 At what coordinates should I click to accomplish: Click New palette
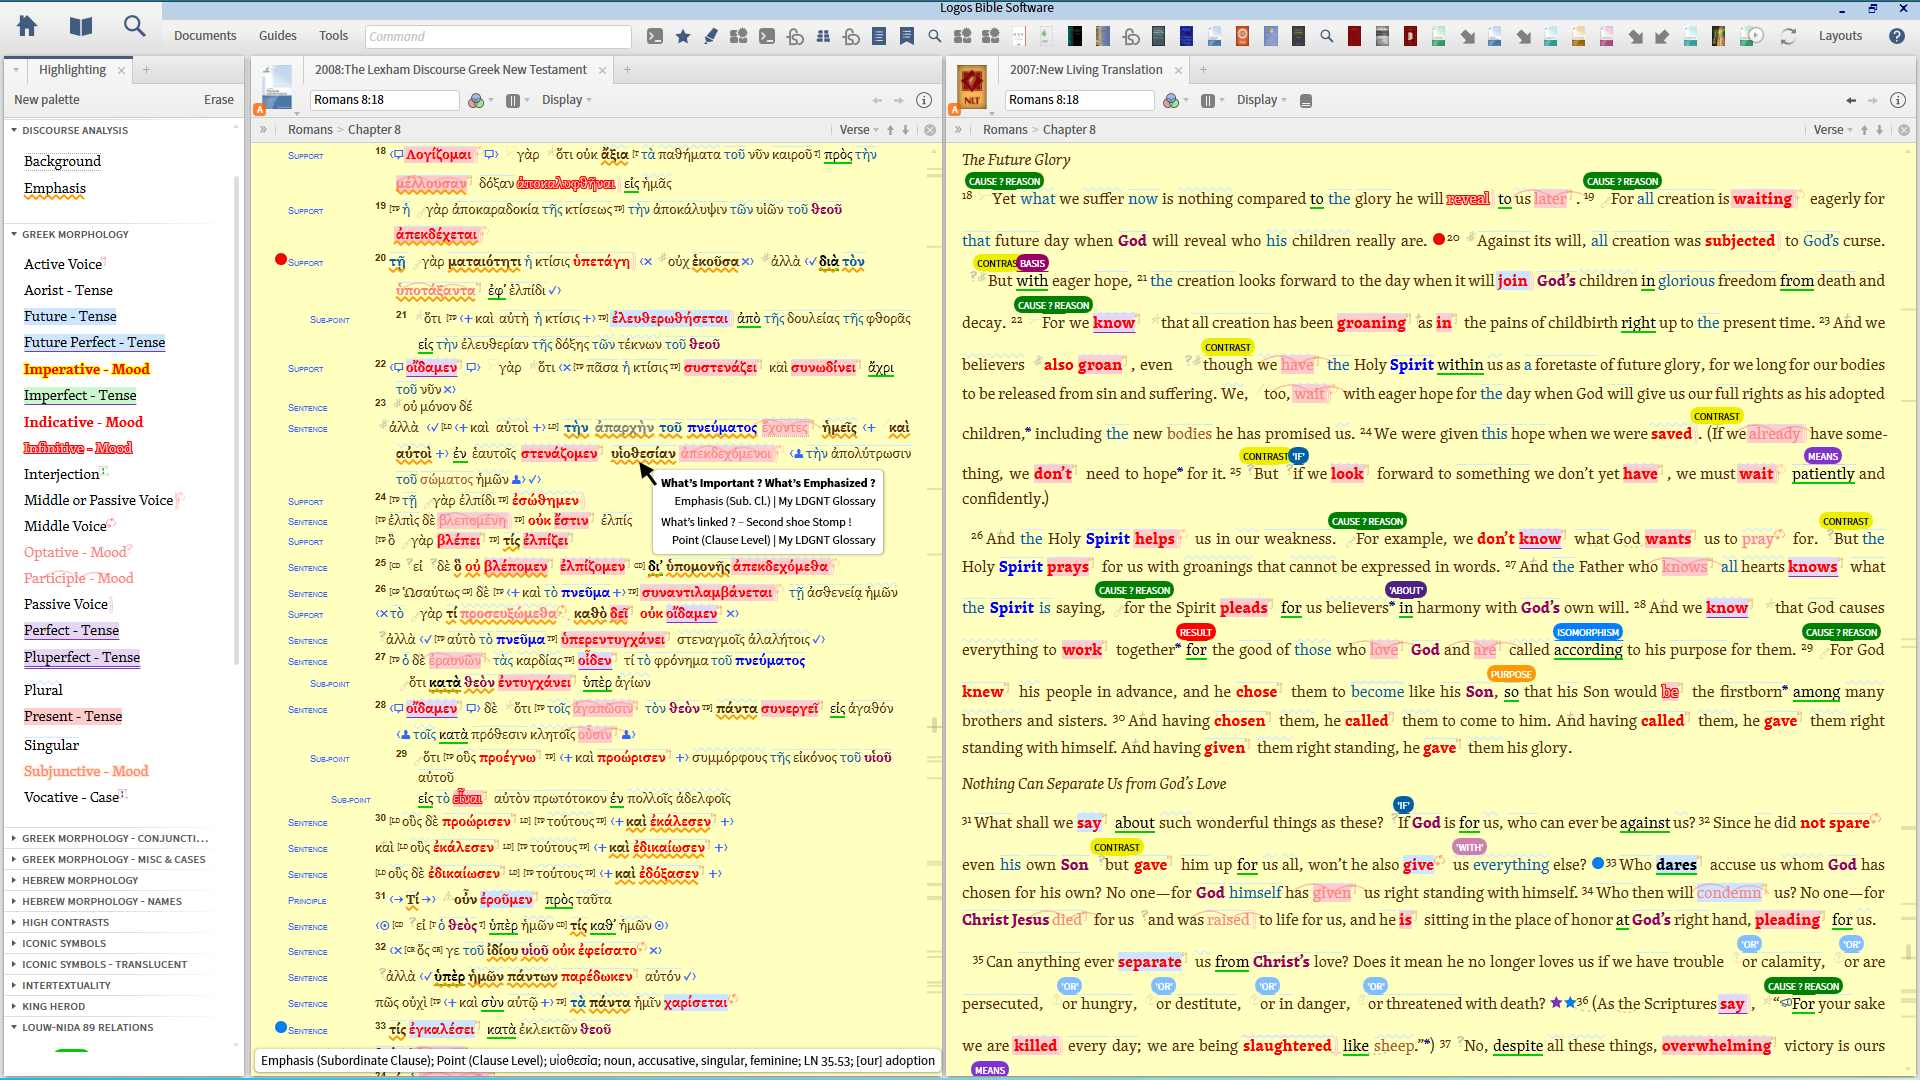point(47,100)
